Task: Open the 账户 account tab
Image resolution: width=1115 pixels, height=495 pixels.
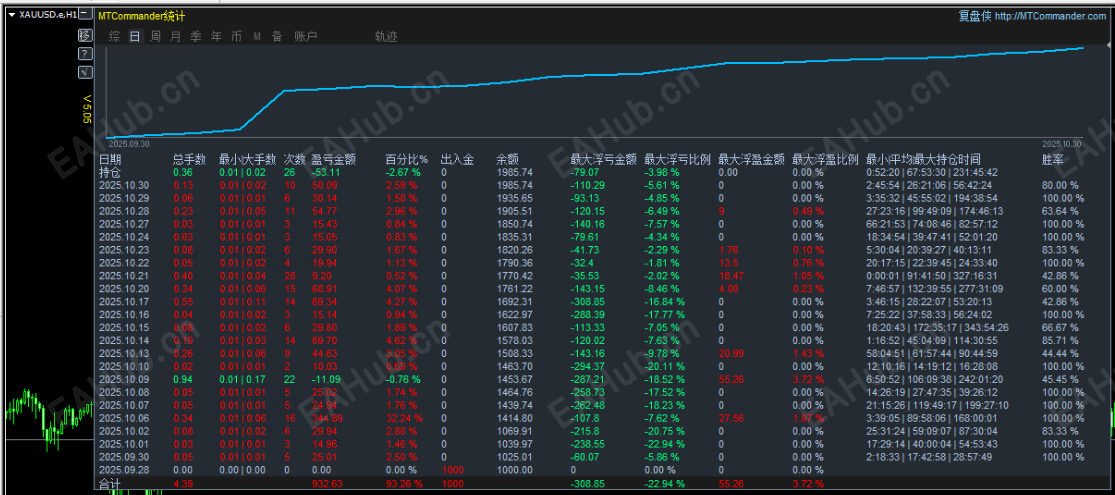Action: [x=306, y=36]
